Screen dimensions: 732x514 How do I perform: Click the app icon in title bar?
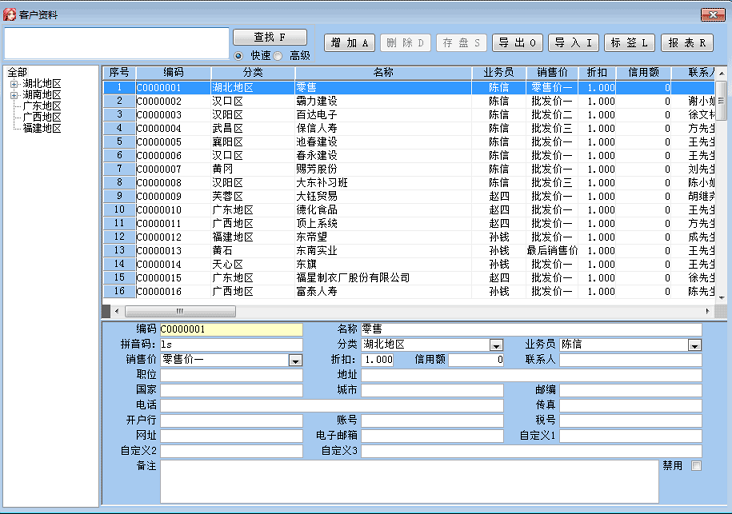click(10, 14)
